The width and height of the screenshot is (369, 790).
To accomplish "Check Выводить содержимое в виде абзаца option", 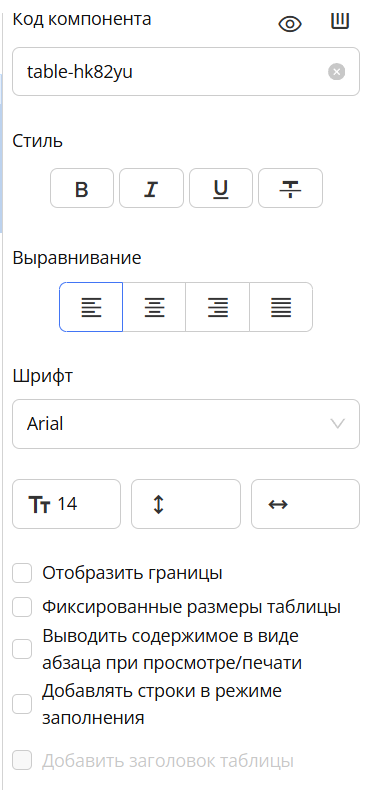I will pos(22,649).
